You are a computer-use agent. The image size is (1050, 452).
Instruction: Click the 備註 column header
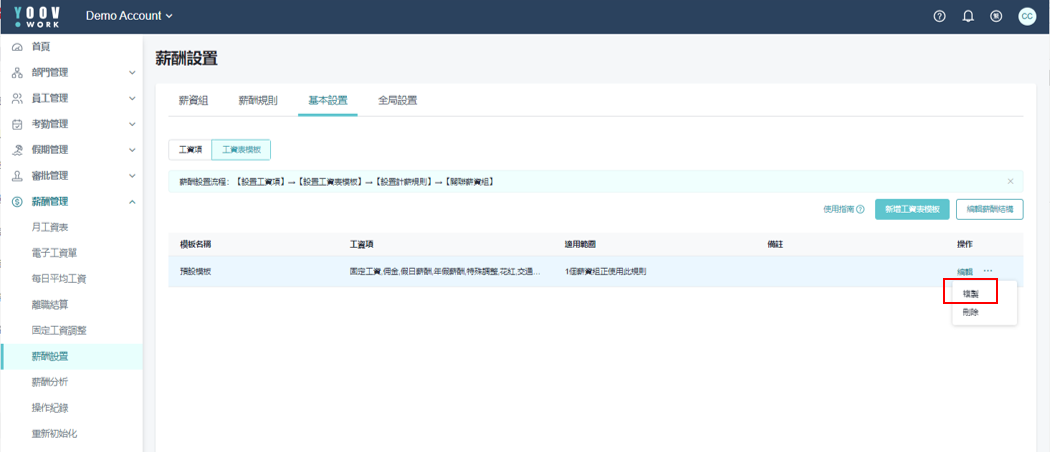[x=775, y=244]
